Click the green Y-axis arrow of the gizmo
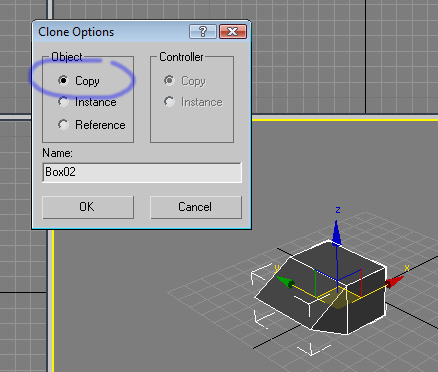Viewport: 438px width, 372px height. [x=285, y=282]
